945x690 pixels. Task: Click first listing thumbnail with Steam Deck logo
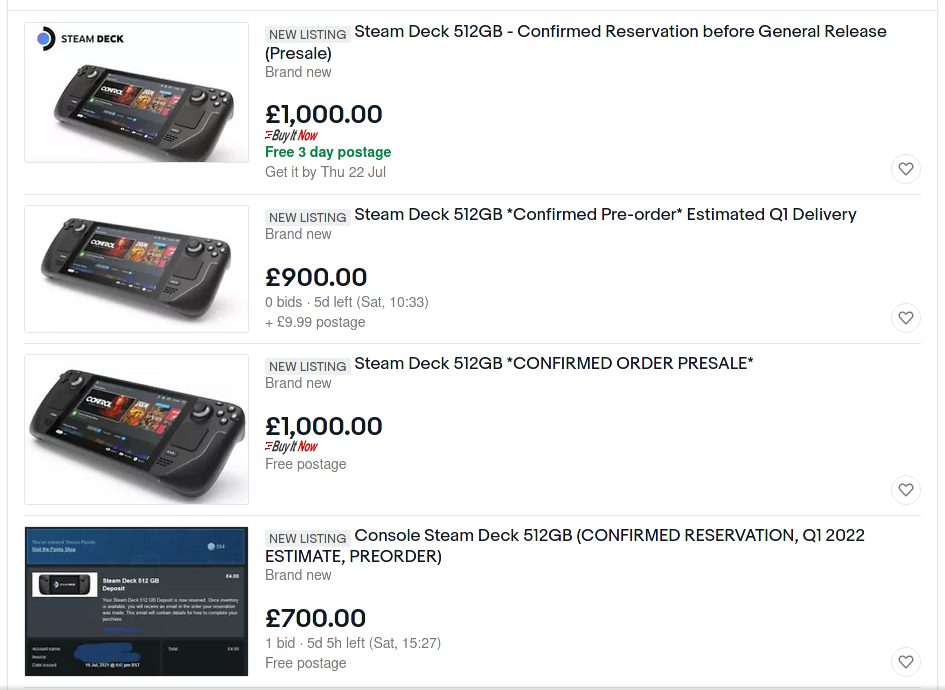(x=136, y=92)
